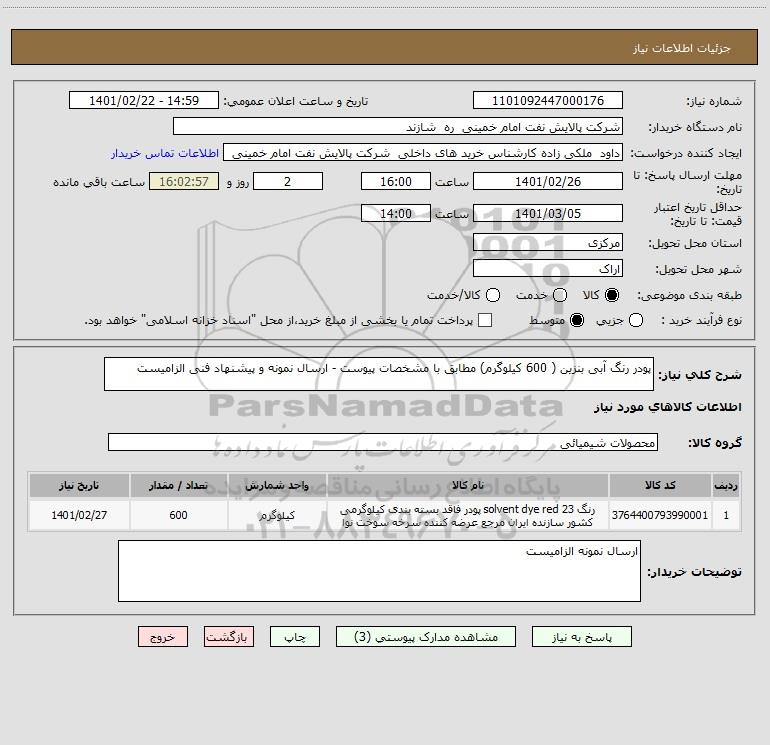Viewport: 770px width, 745px height.
Task: Click the شهر محل تحویل label
Action: [699, 269]
